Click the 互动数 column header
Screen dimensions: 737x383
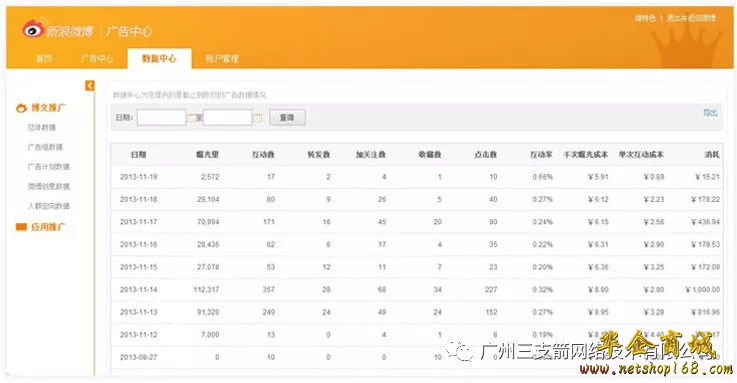(x=263, y=155)
